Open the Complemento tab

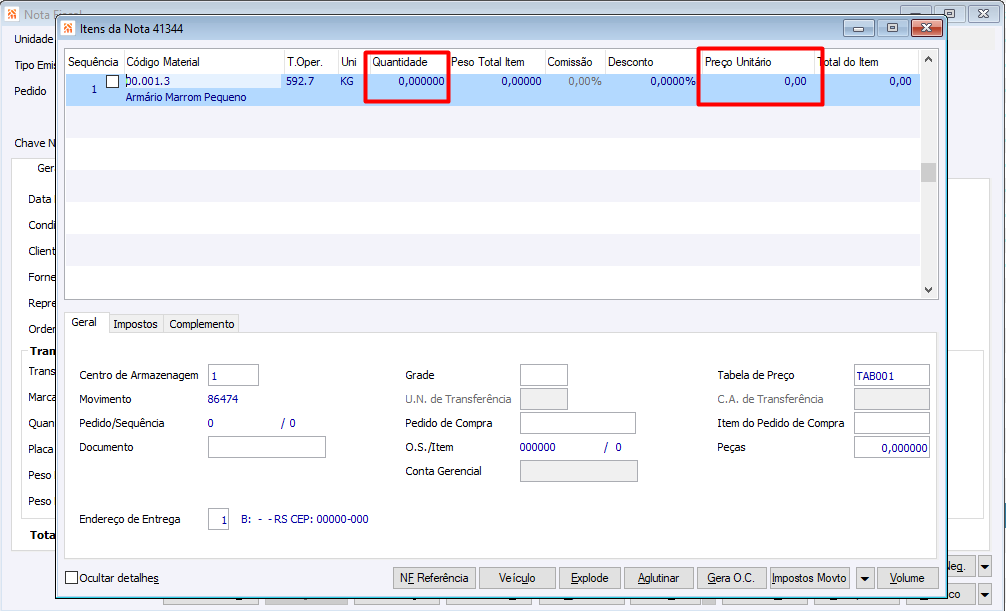coord(201,324)
